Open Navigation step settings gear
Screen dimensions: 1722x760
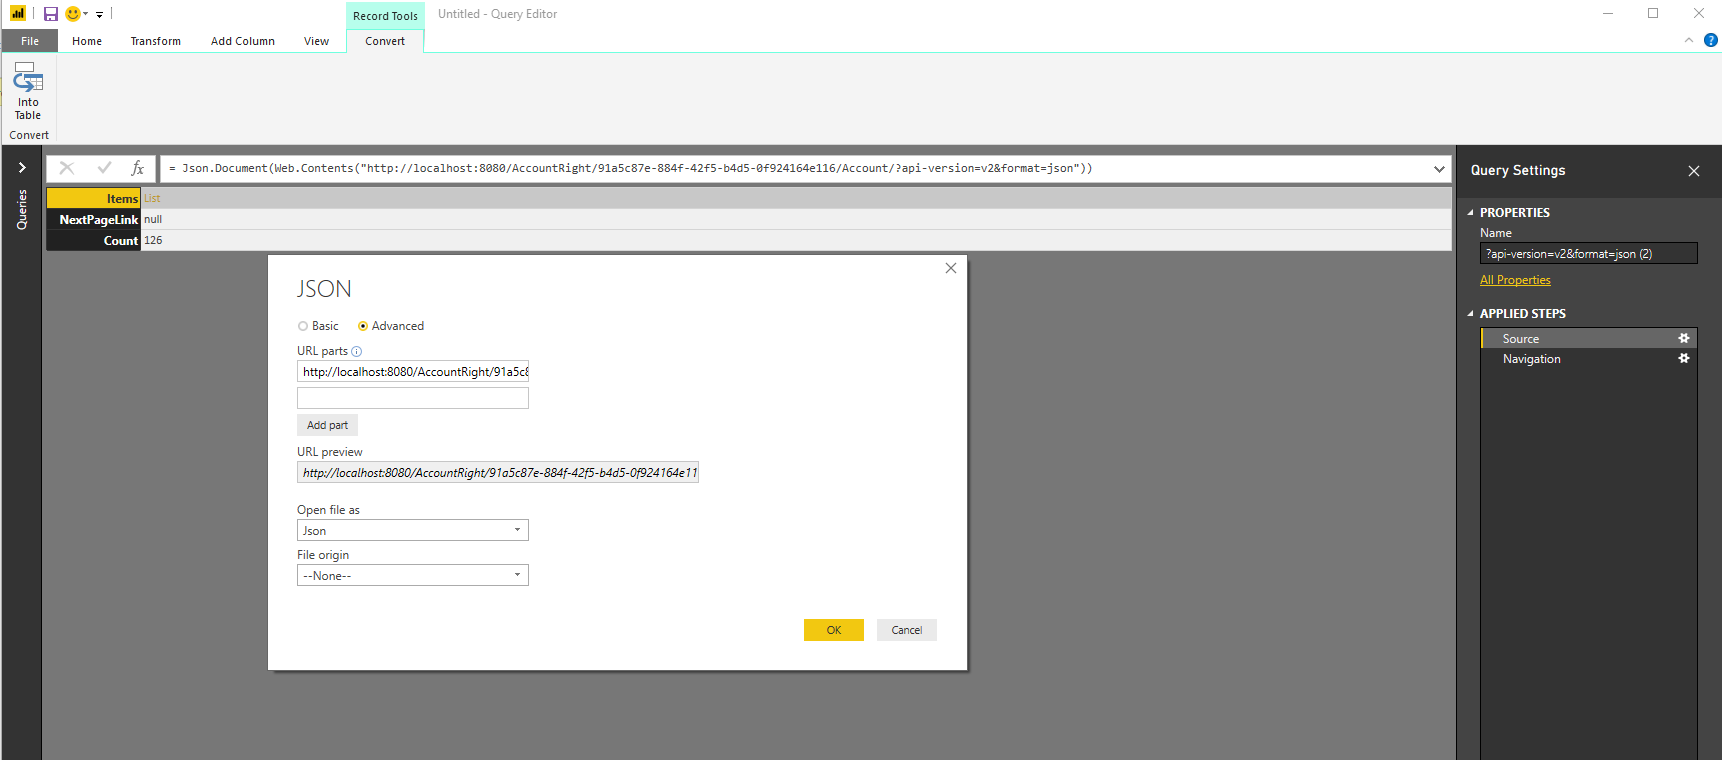(1684, 358)
